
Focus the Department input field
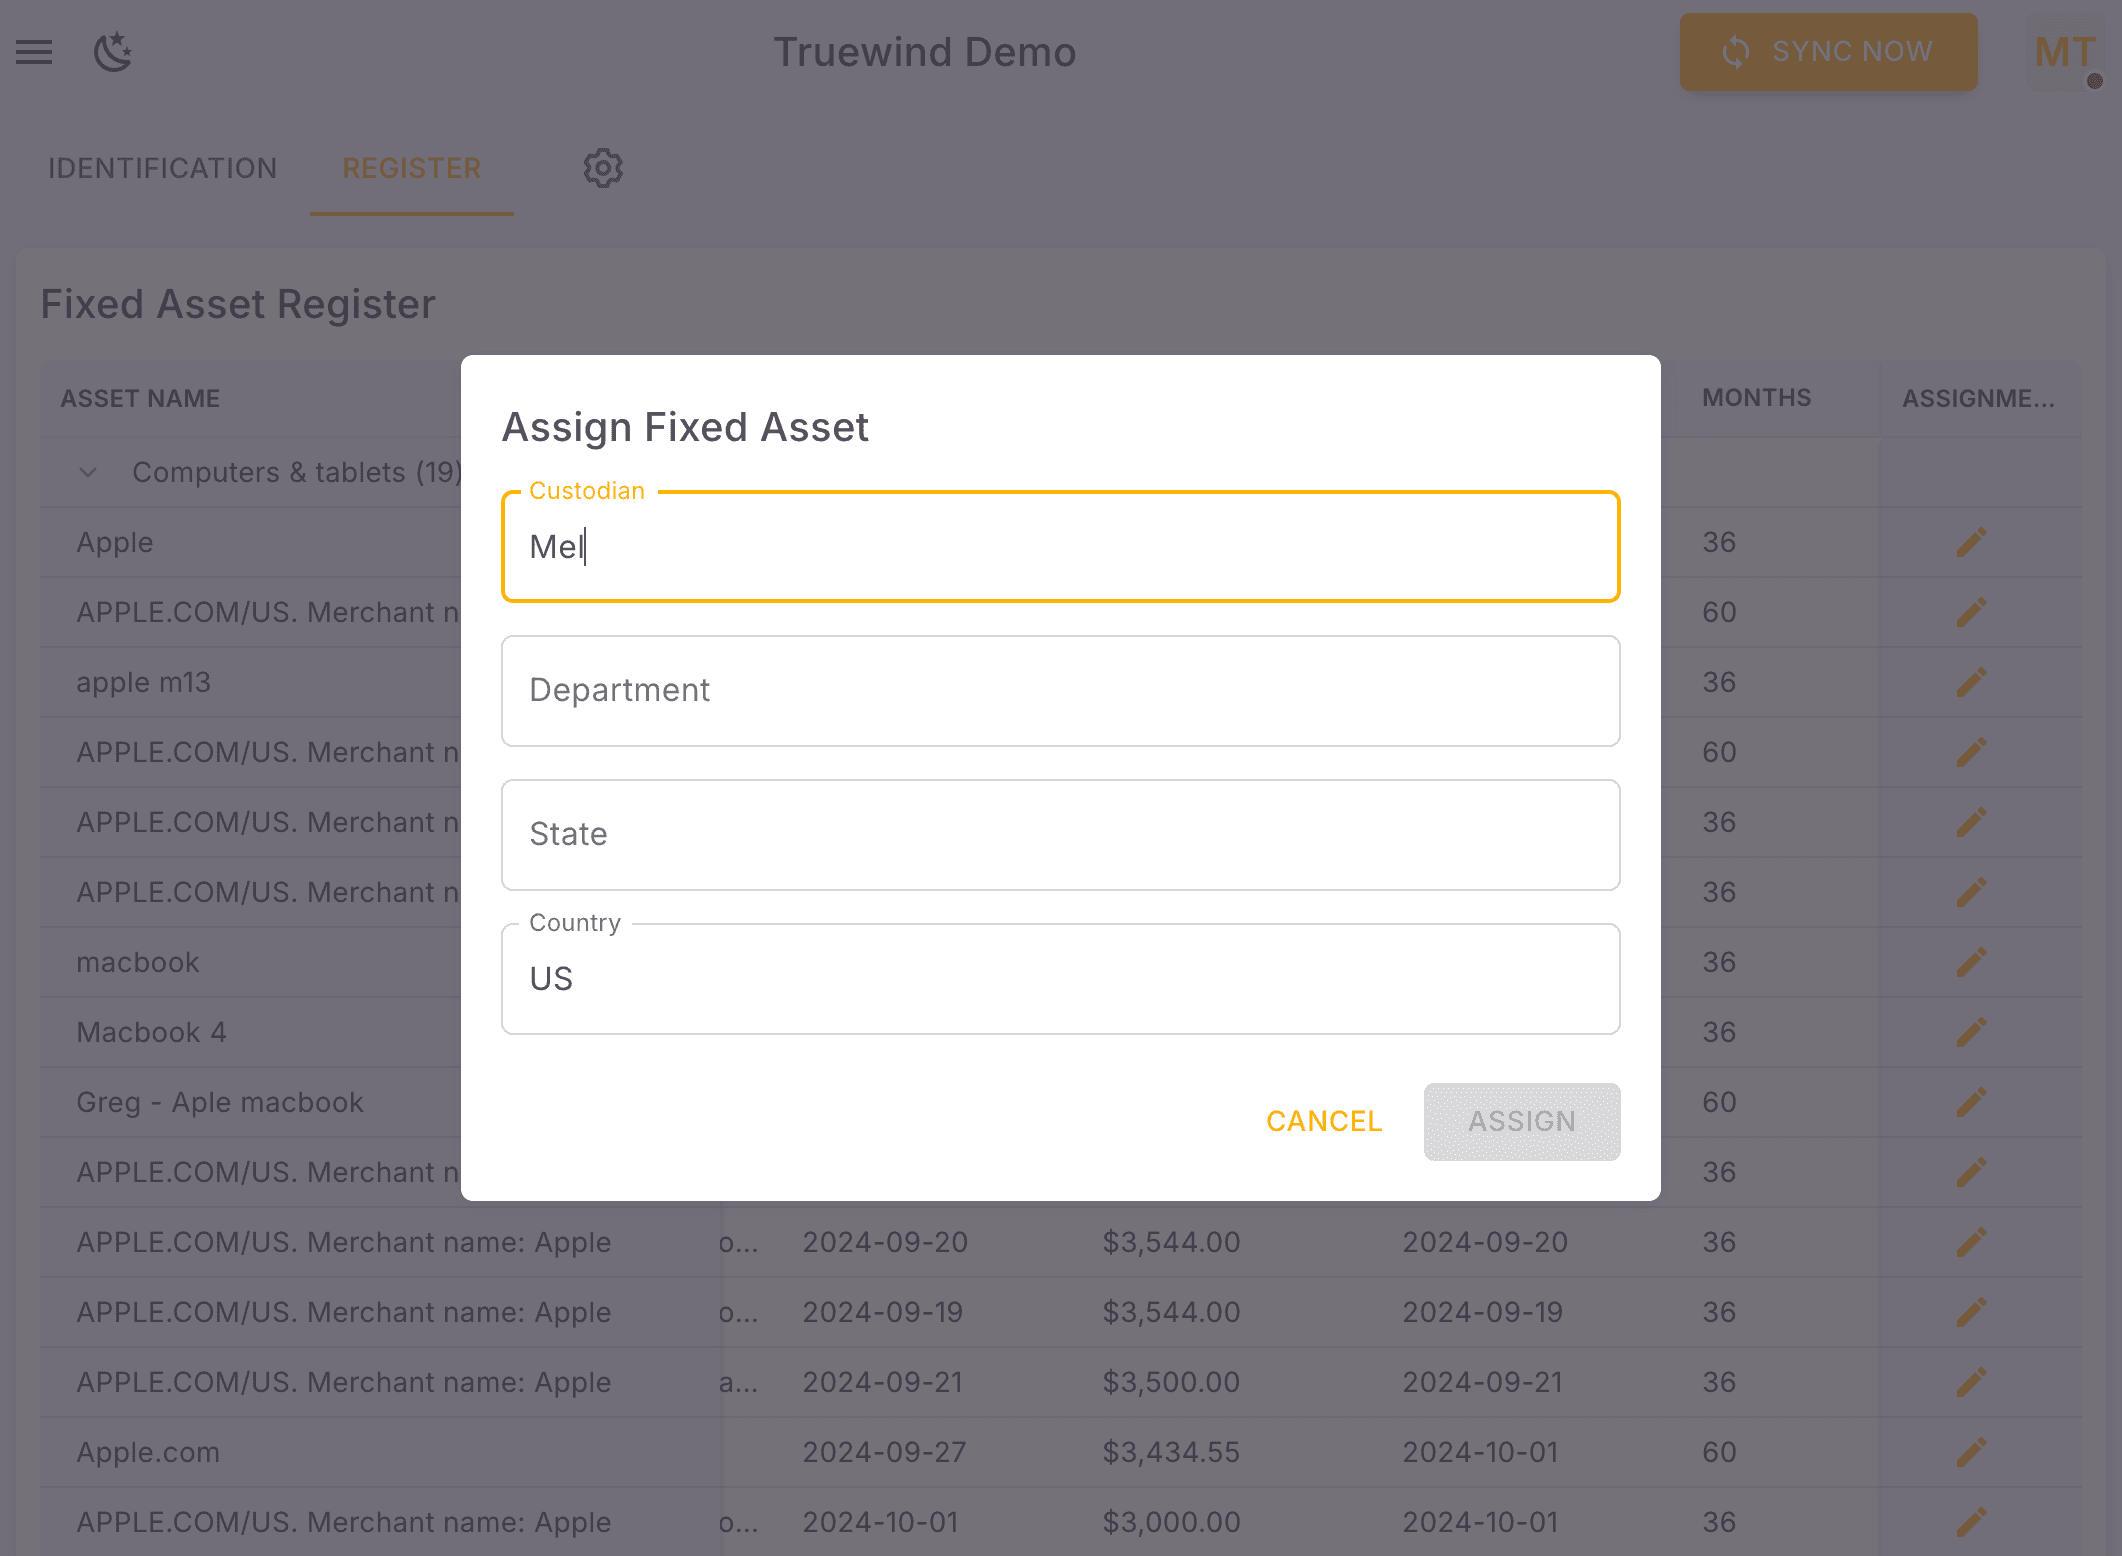(x=1060, y=690)
